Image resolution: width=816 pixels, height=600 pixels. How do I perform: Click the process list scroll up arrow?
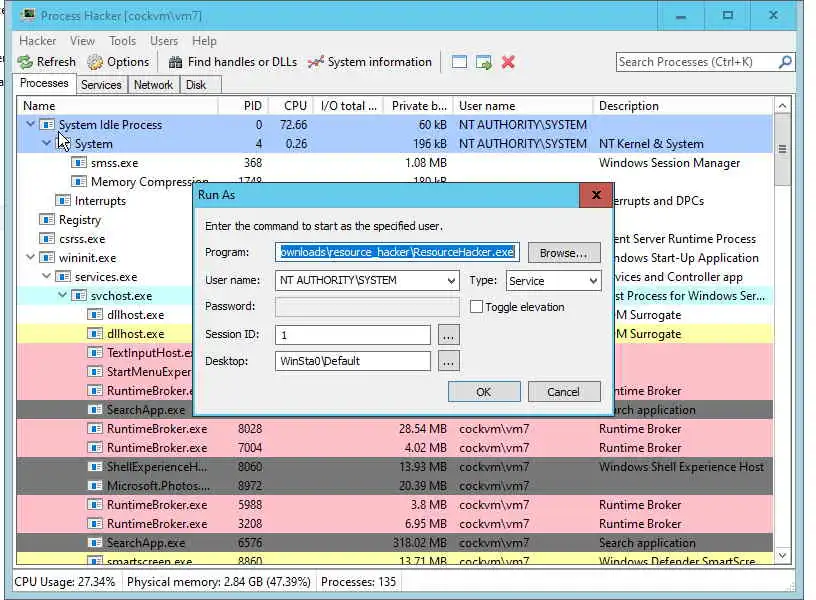pyautogui.click(x=782, y=106)
